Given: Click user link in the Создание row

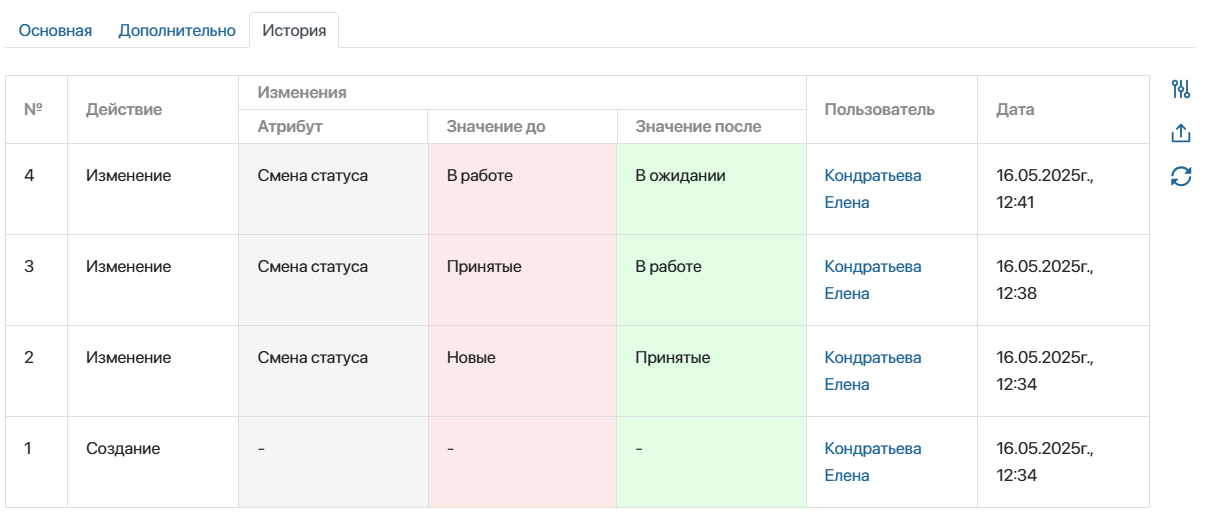Looking at the screenshot, I should pyautogui.click(x=872, y=461).
